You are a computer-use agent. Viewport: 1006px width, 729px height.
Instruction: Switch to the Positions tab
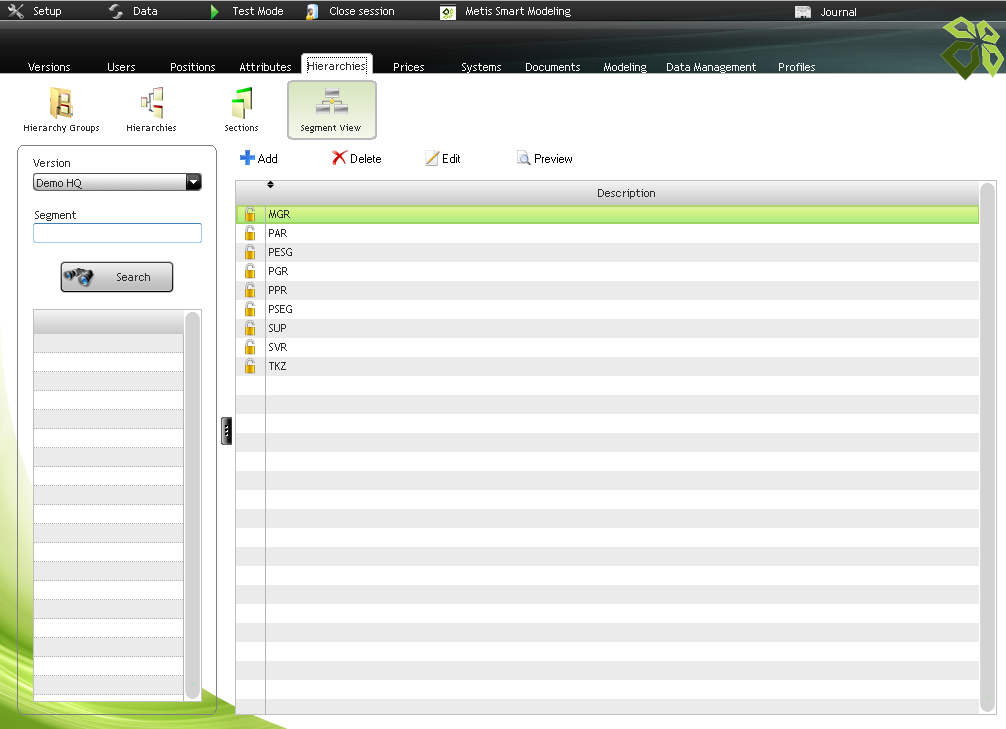192,67
